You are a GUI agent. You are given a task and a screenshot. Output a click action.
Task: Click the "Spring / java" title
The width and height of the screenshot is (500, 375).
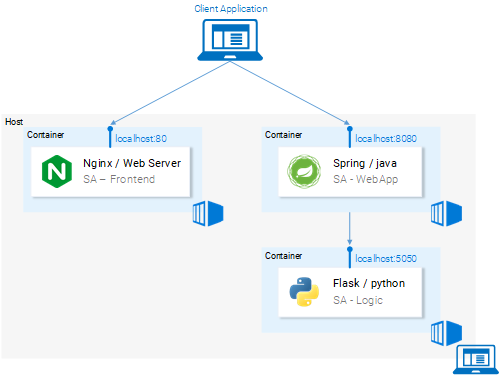365,163
